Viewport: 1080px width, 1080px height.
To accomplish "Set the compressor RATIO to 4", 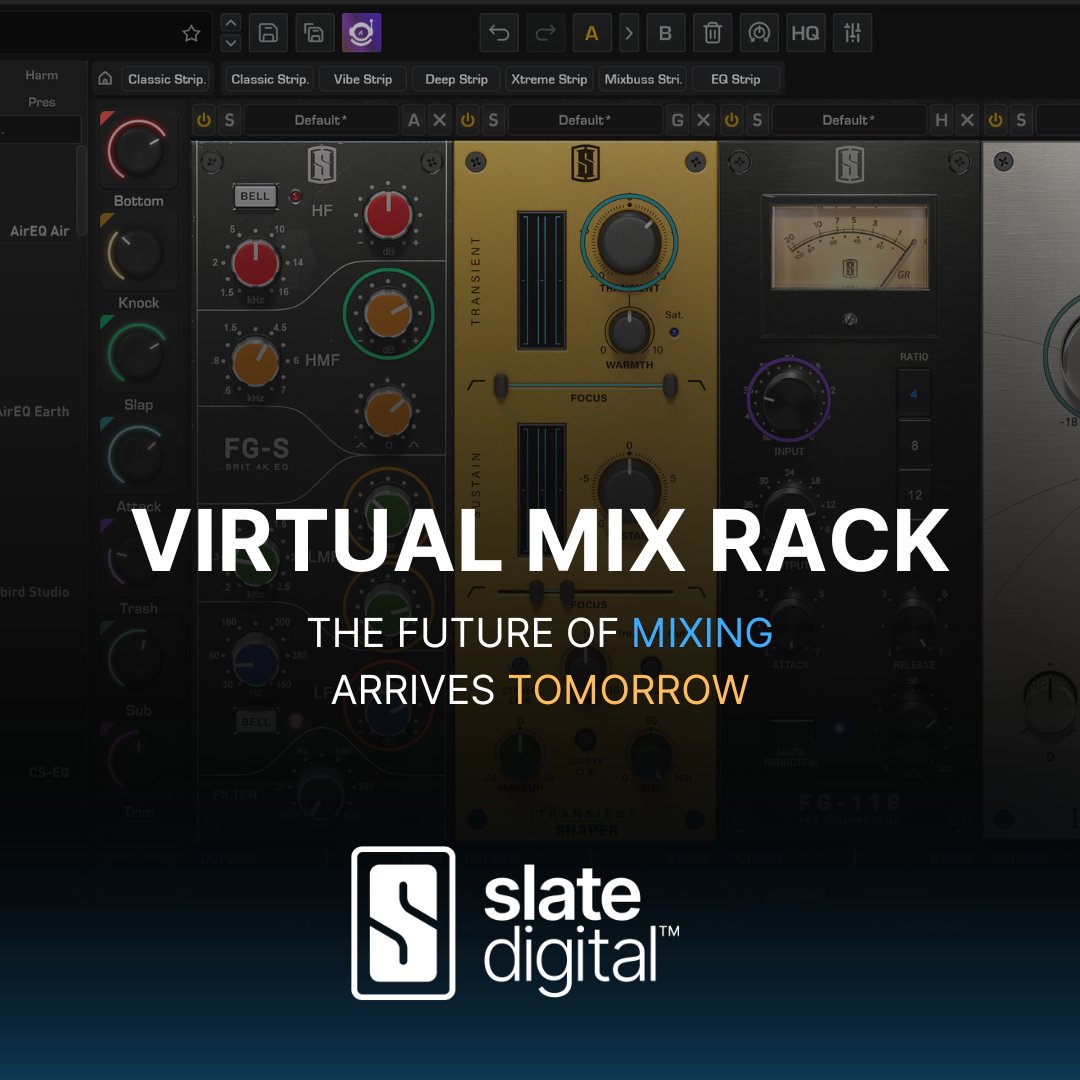I will (914, 394).
